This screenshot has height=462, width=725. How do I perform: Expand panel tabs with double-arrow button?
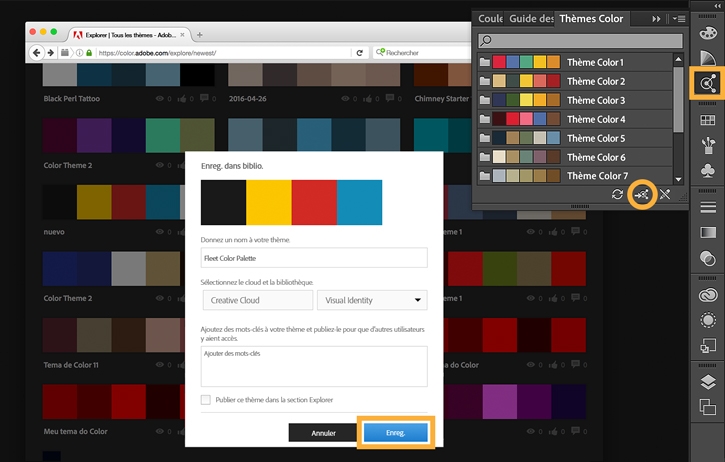click(656, 19)
